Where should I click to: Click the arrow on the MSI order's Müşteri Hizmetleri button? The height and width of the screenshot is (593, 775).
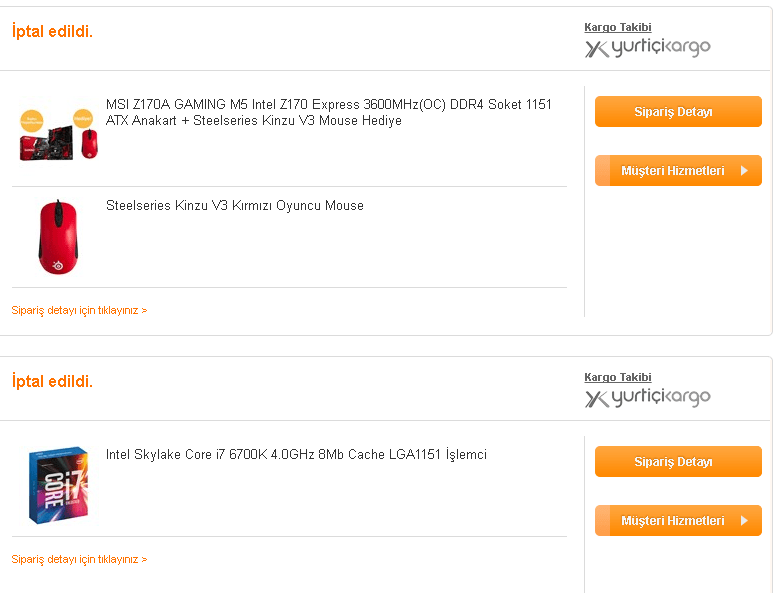744,171
